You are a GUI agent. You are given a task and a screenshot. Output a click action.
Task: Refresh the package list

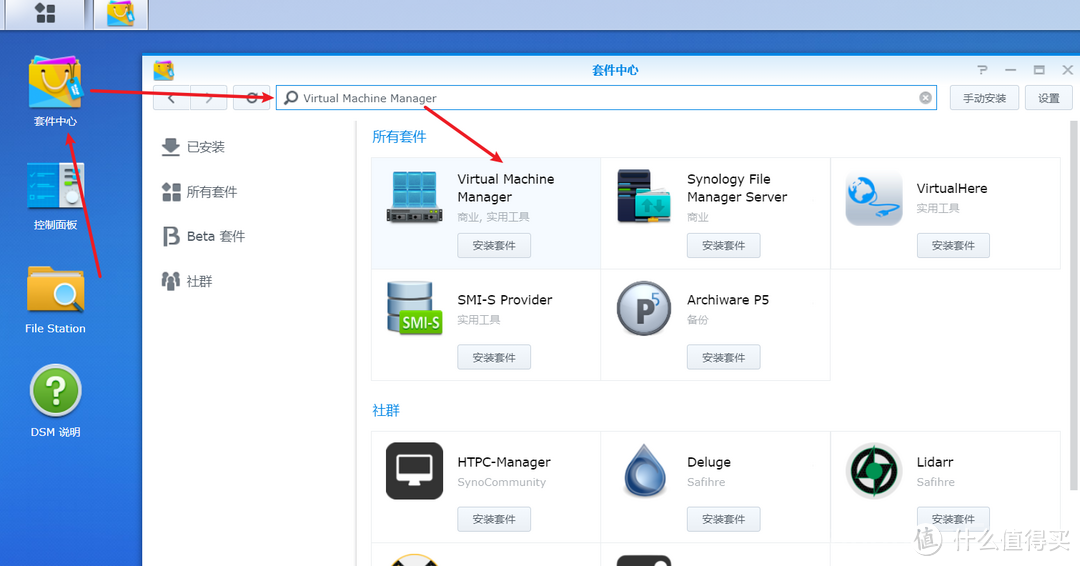click(251, 98)
